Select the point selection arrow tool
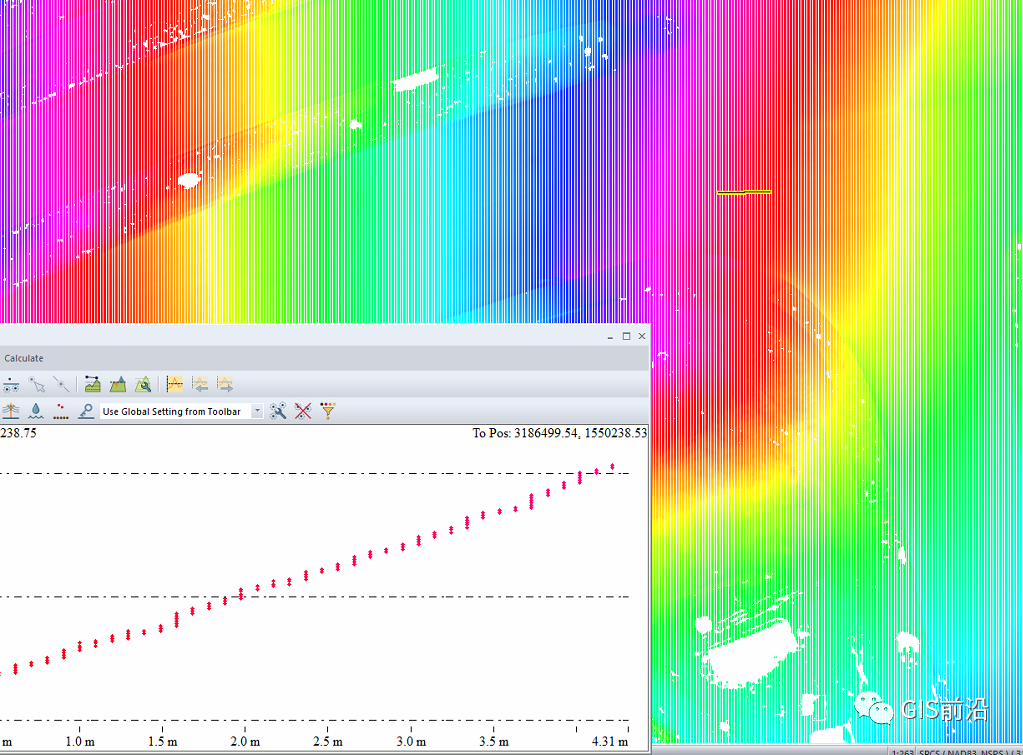Viewport: 1023px width, 755px height. pyautogui.click(x=37, y=384)
